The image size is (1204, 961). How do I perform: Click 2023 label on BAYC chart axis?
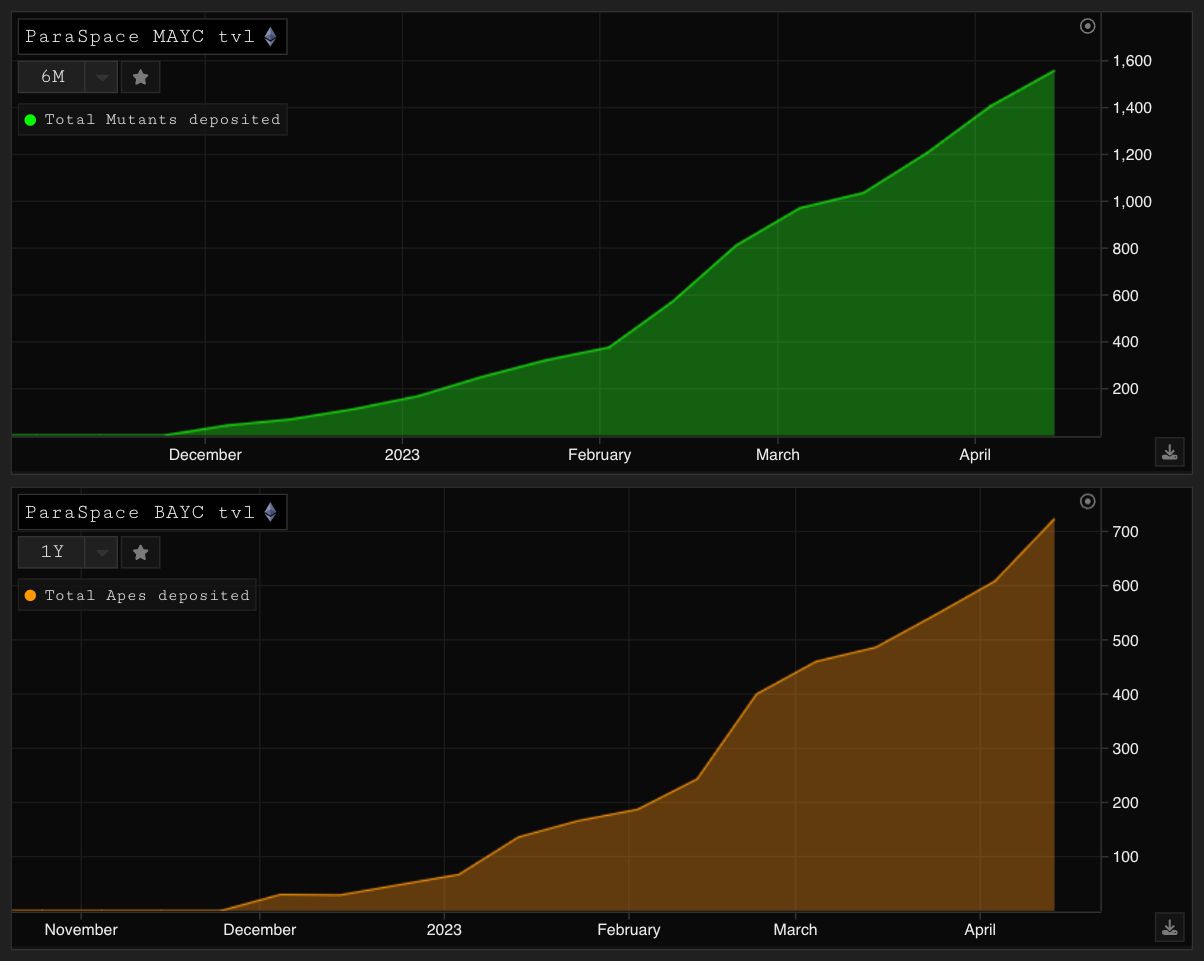coord(444,930)
